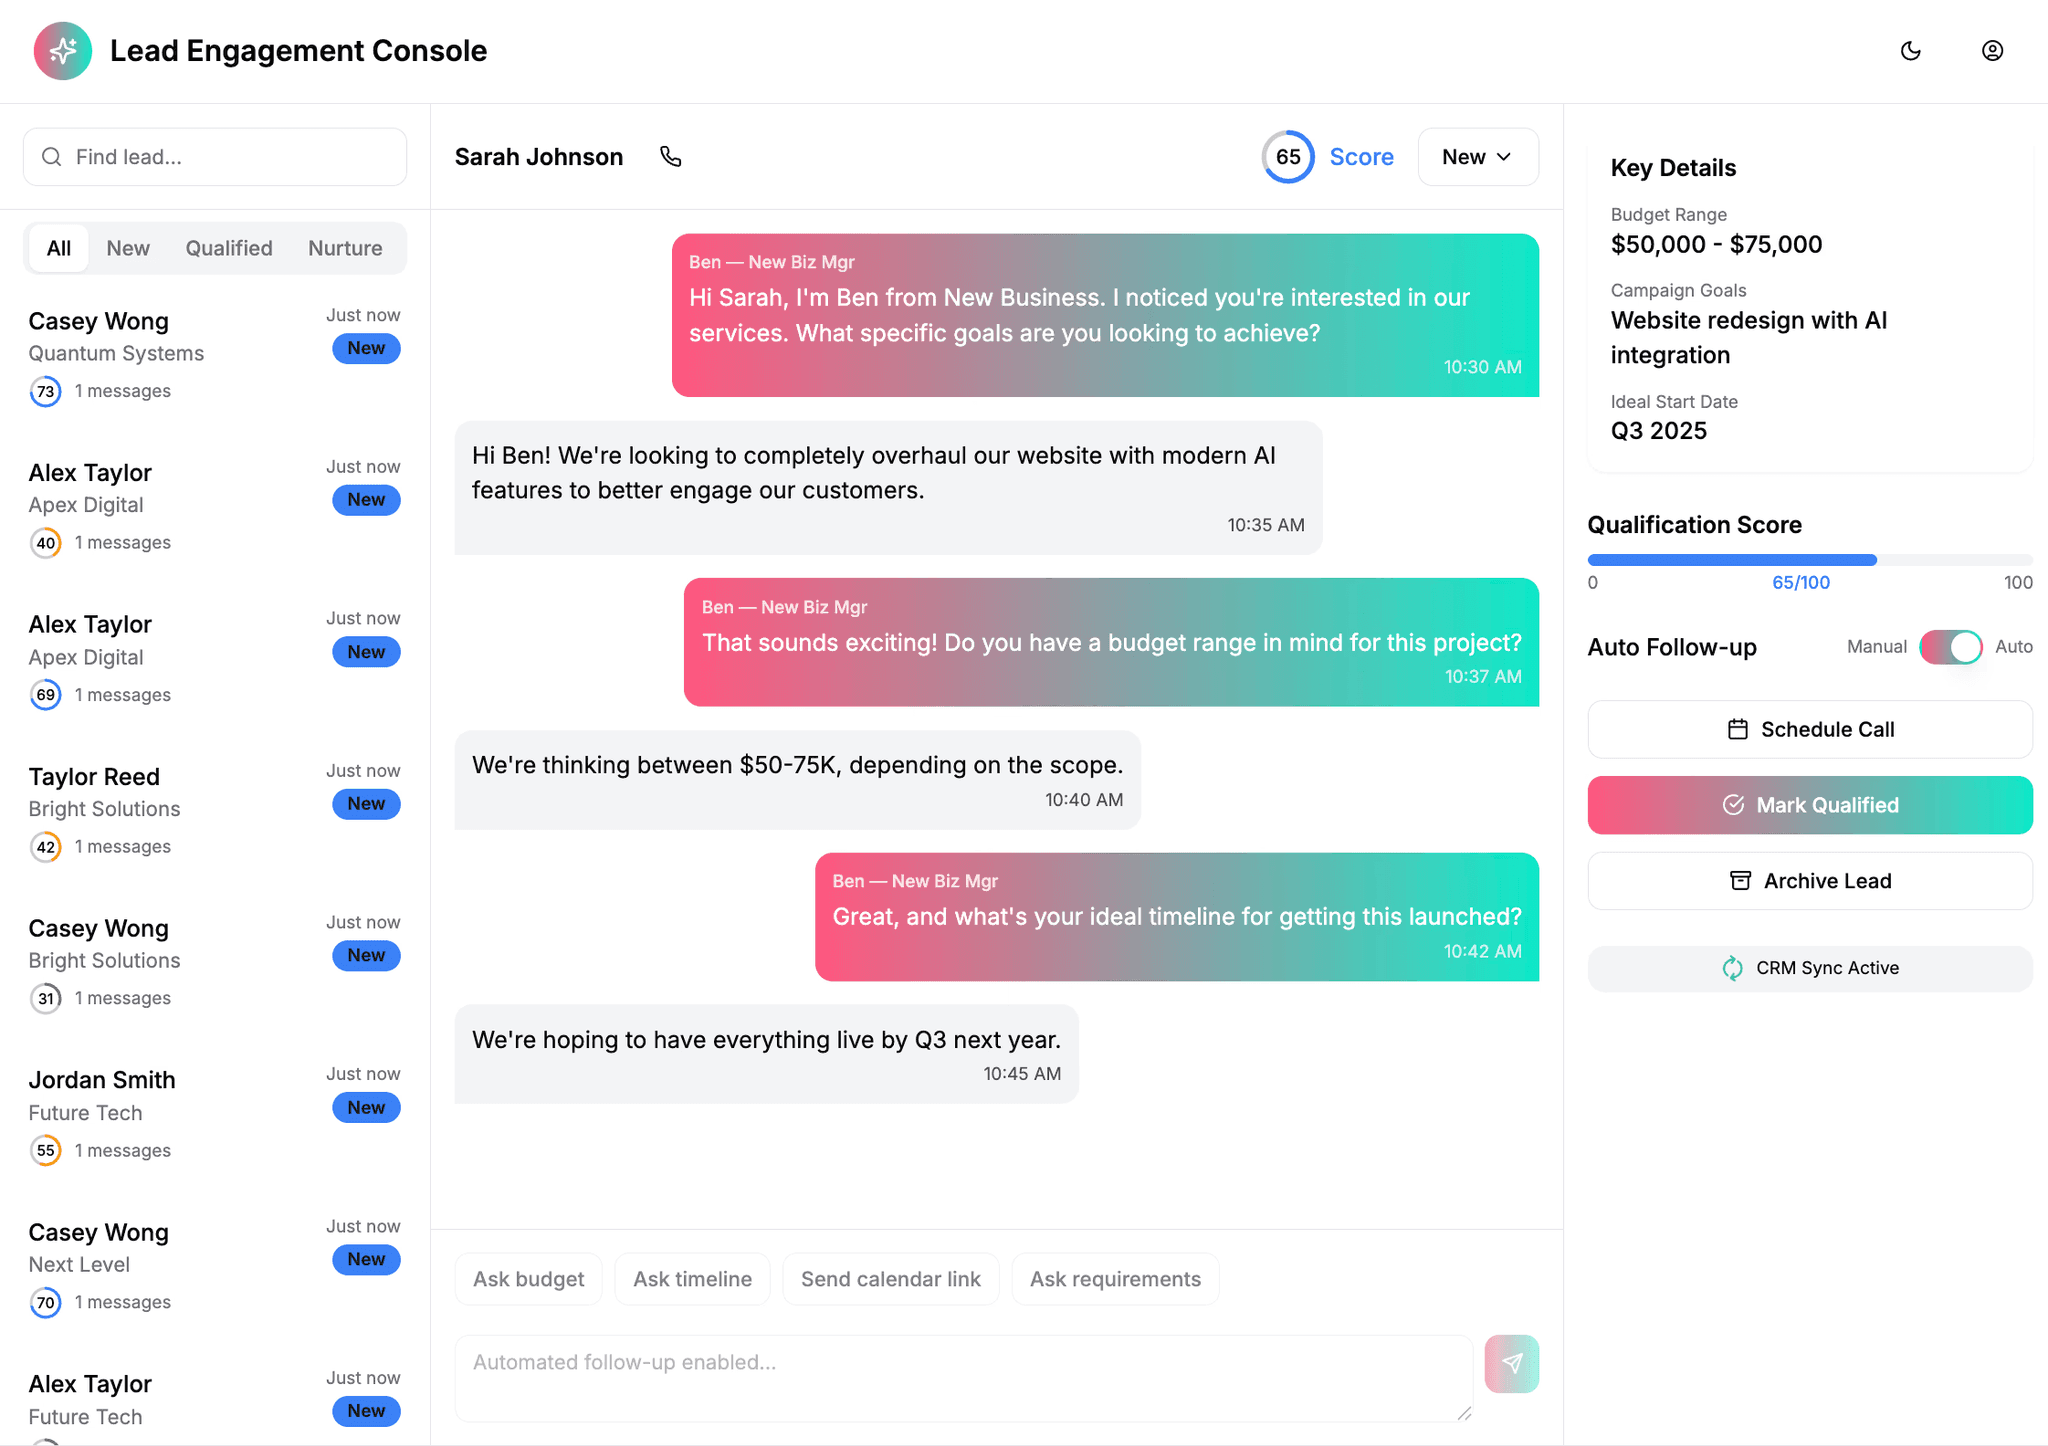Click the Qualification Score progress bar
Screen dimensions: 2048x1446
coord(1809,560)
